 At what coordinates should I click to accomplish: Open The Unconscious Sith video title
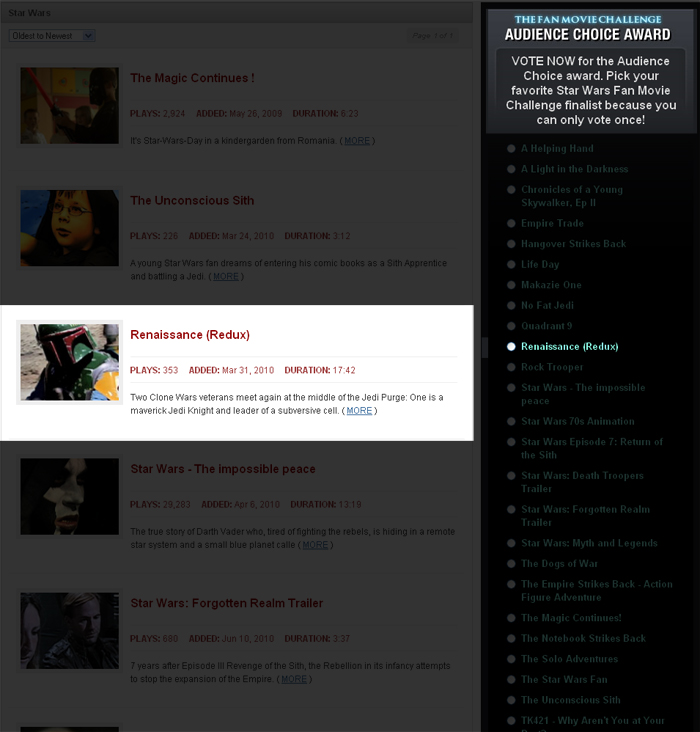[192, 200]
